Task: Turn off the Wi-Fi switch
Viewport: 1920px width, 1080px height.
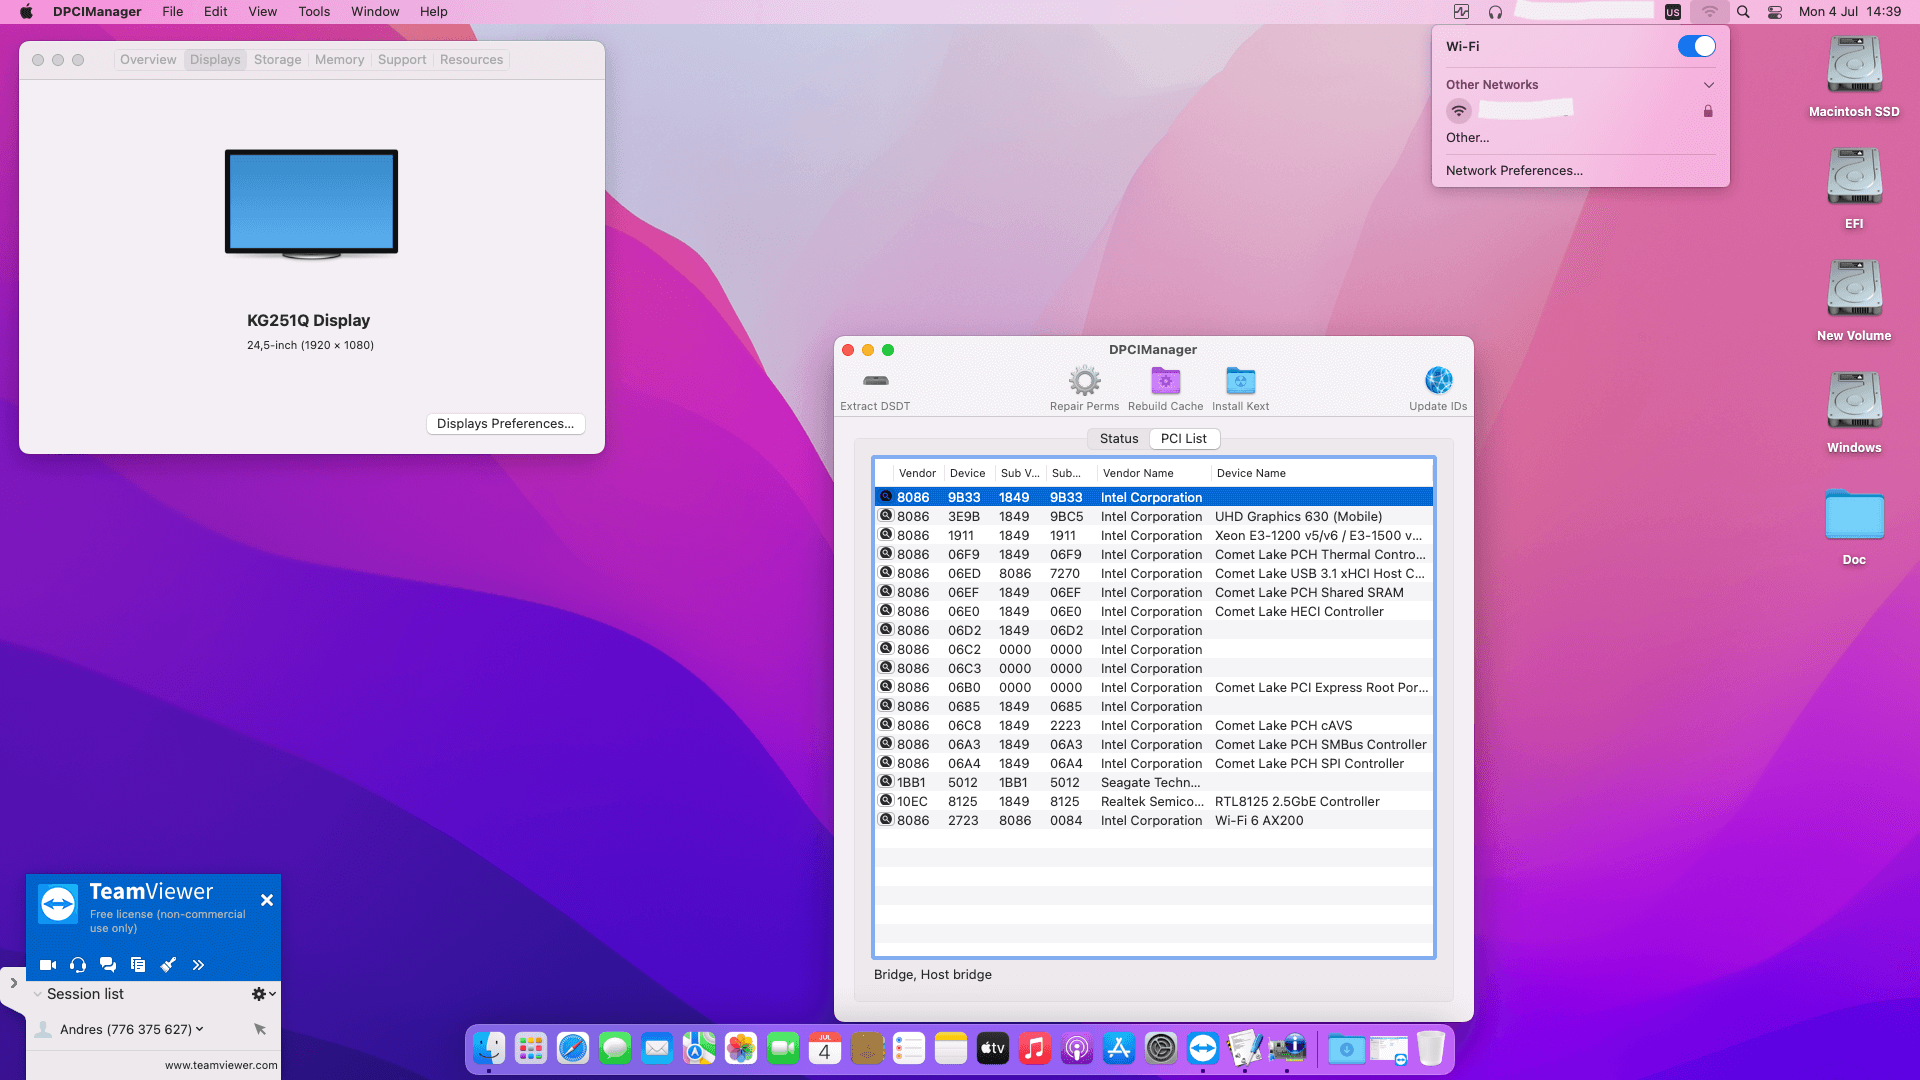Action: coord(1696,46)
